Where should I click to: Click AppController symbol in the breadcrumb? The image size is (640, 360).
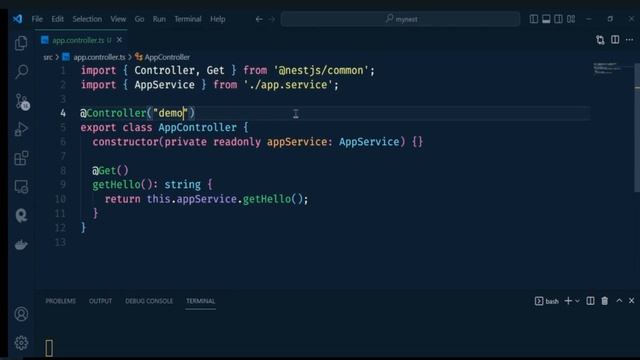[167, 57]
